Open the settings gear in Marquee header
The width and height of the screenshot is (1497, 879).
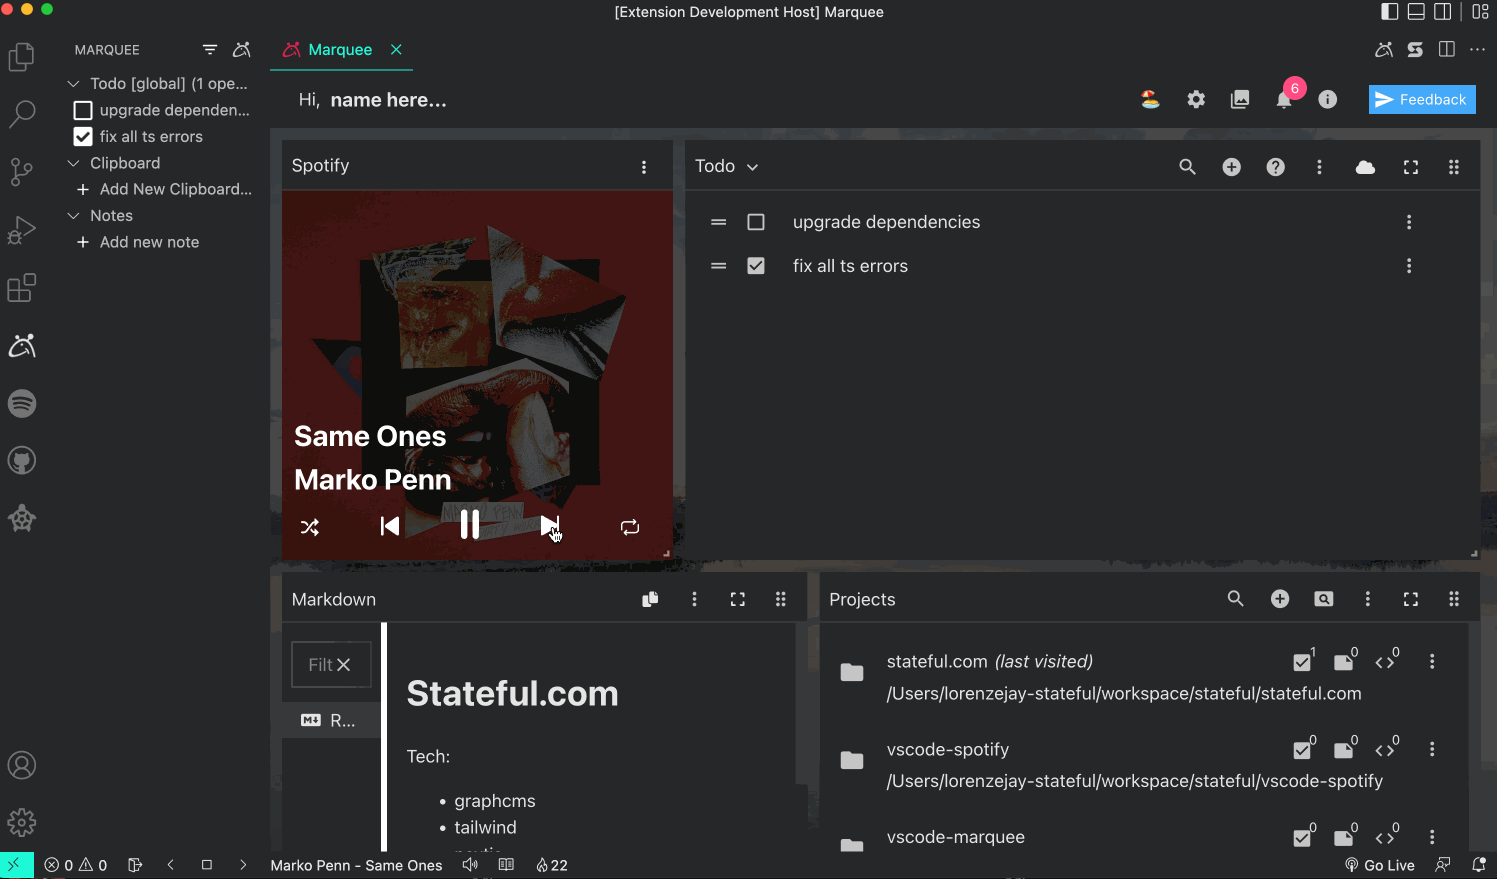click(1196, 99)
